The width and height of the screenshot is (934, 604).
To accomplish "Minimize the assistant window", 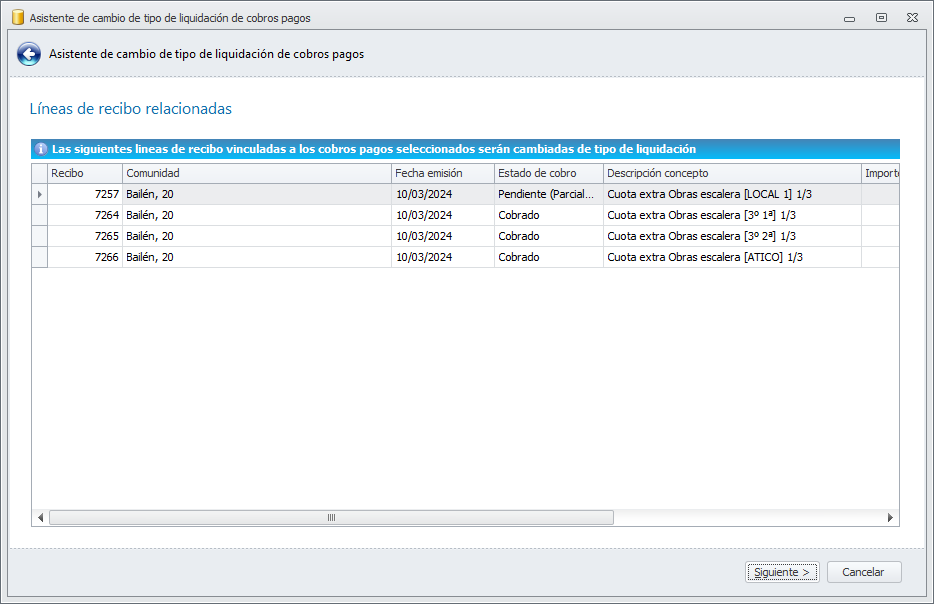I will pyautogui.click(x=849, y=18).
